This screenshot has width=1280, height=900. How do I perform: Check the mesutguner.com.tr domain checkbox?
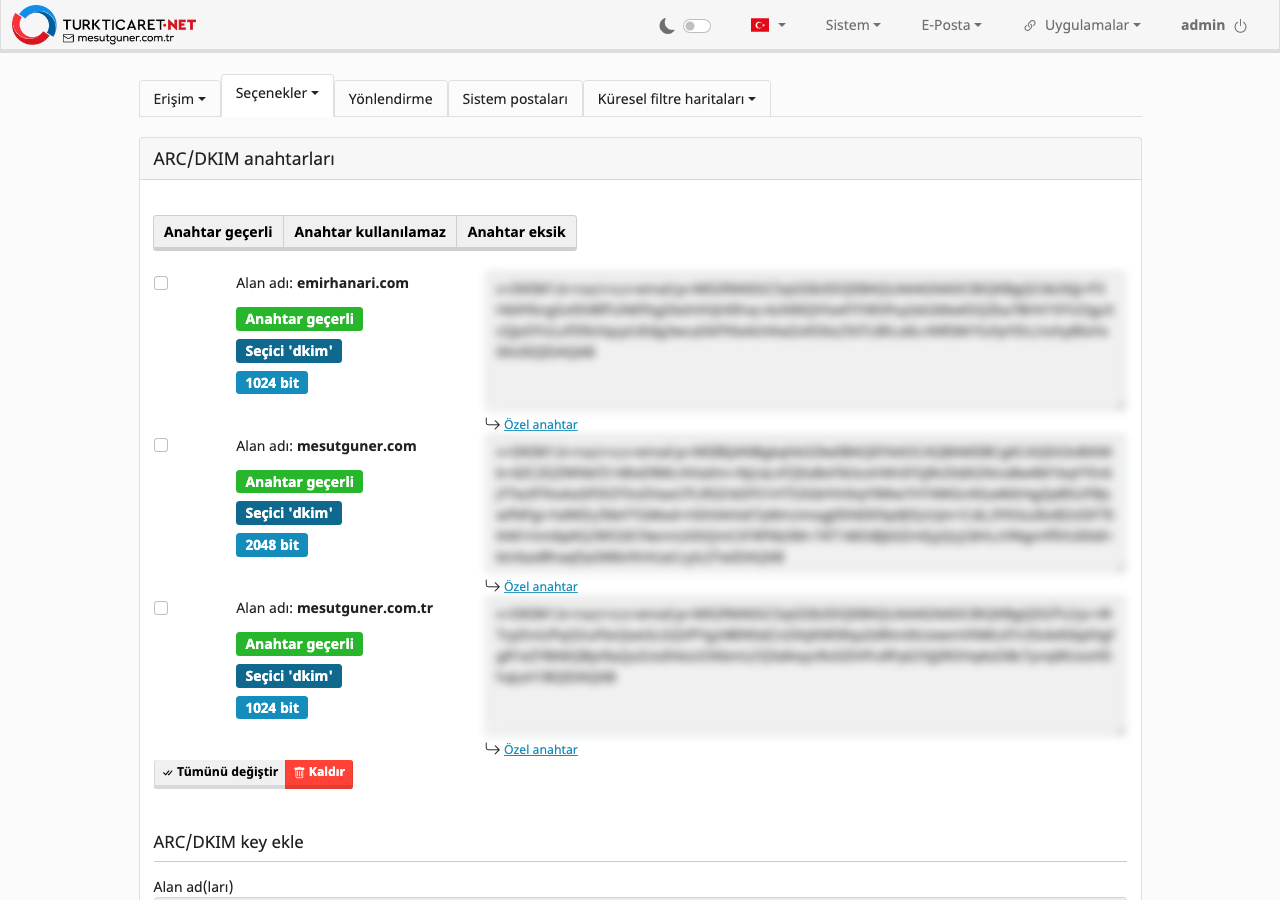point(161,608)
